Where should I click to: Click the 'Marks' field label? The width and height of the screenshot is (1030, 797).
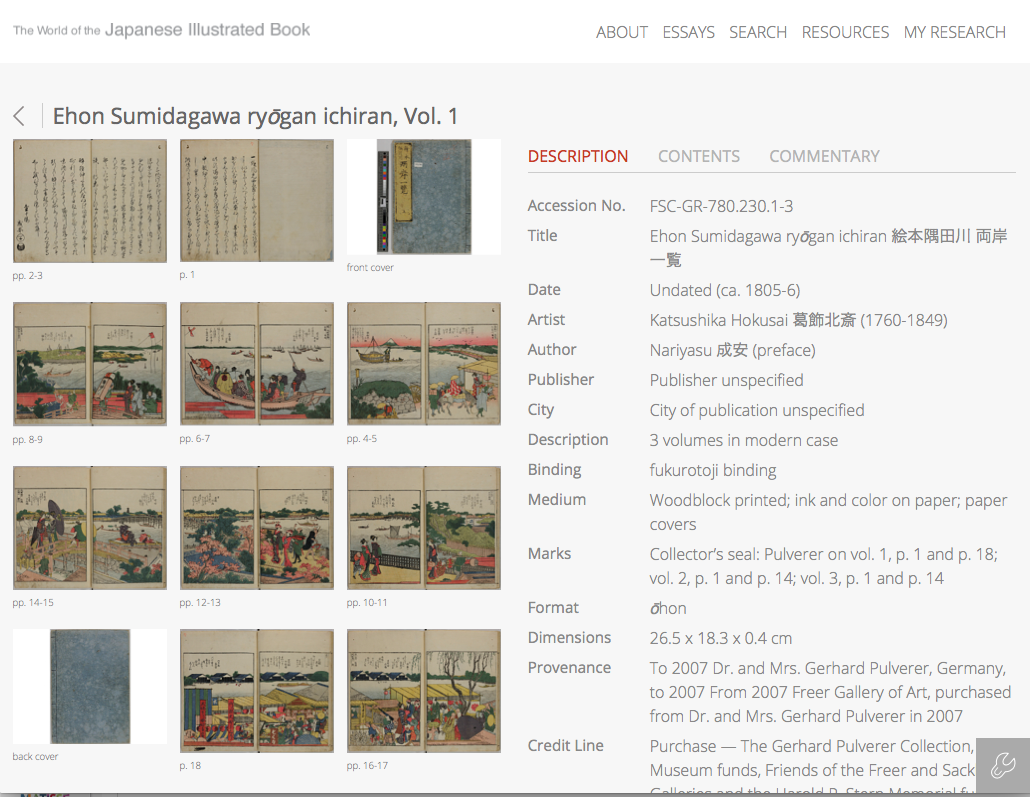(x=549, y=554)
